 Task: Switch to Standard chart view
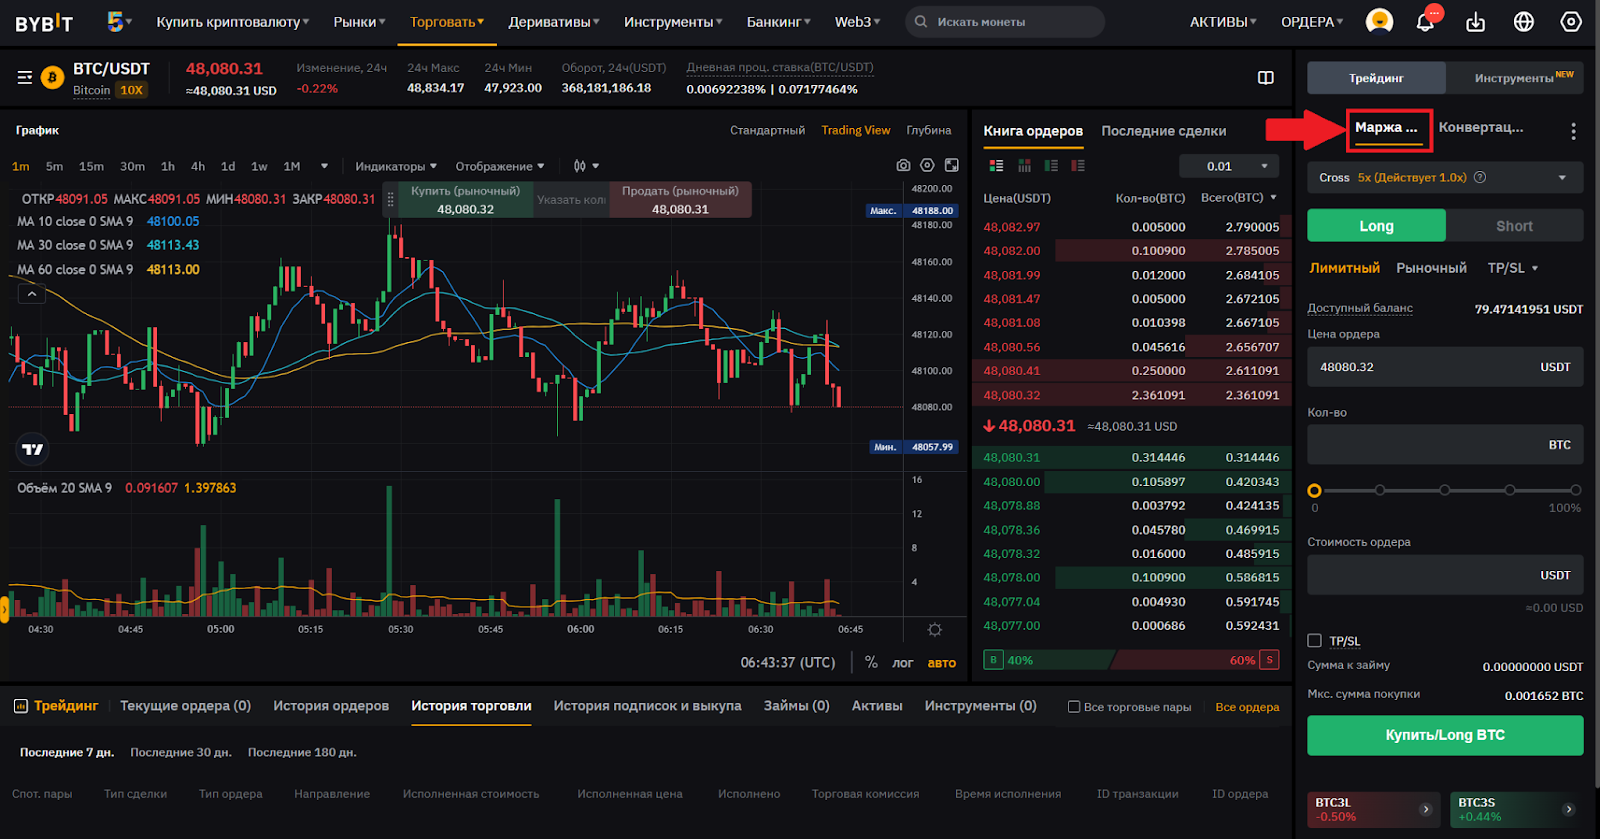(767, 130)
